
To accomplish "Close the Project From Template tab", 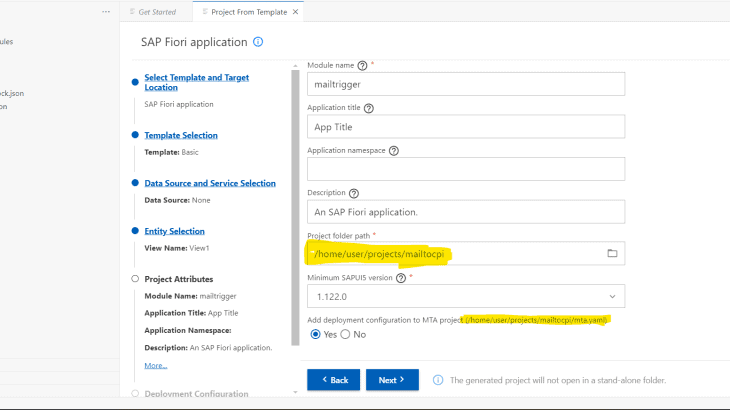I will click(x=295, y=12).
